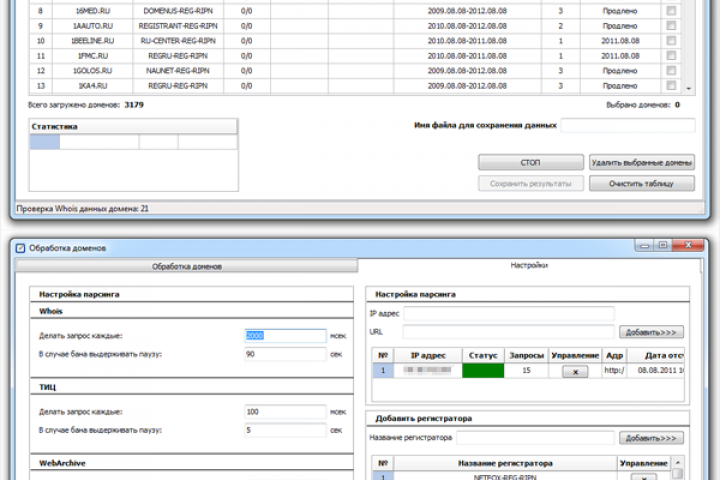Screen dimensions: 720x480
Task: Switch to the Настройки tab
Action: [x=529, y=265]
